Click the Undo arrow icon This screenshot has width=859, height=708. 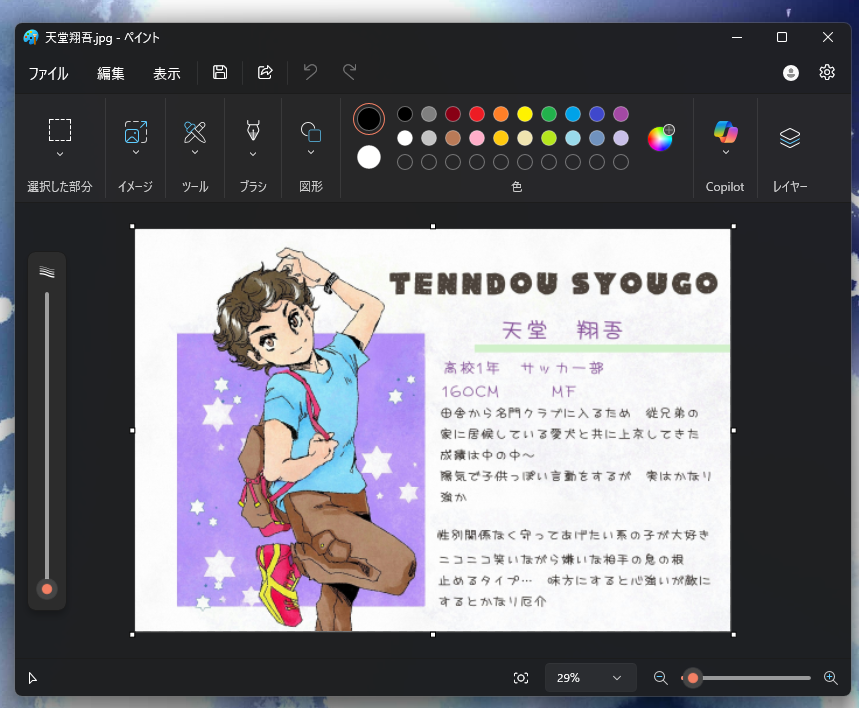pyautogui.click(x=310, y=72)
